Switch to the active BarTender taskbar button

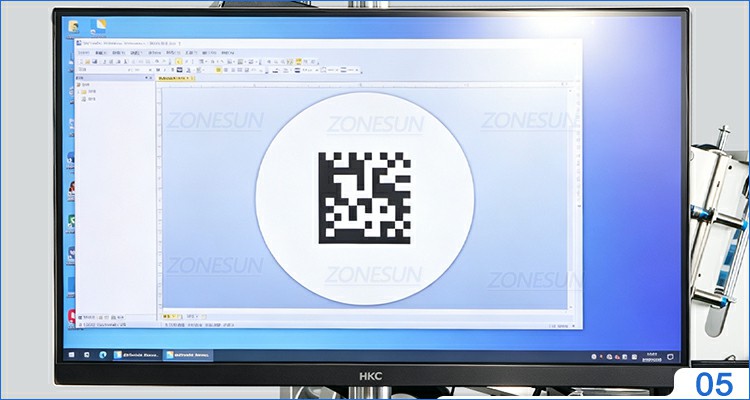click(188, 355)
